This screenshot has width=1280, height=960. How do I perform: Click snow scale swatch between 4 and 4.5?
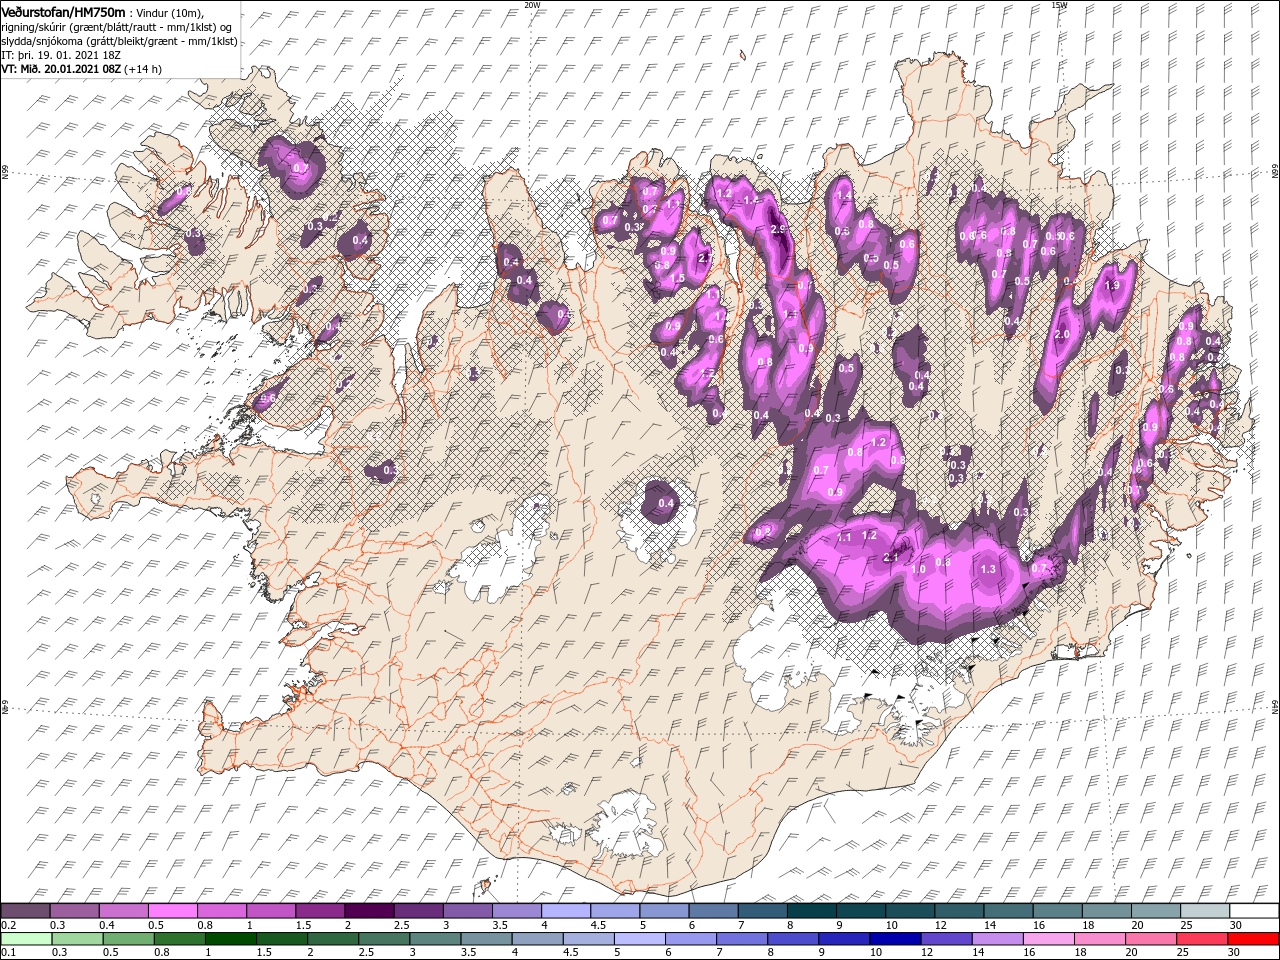pos(565,911)
